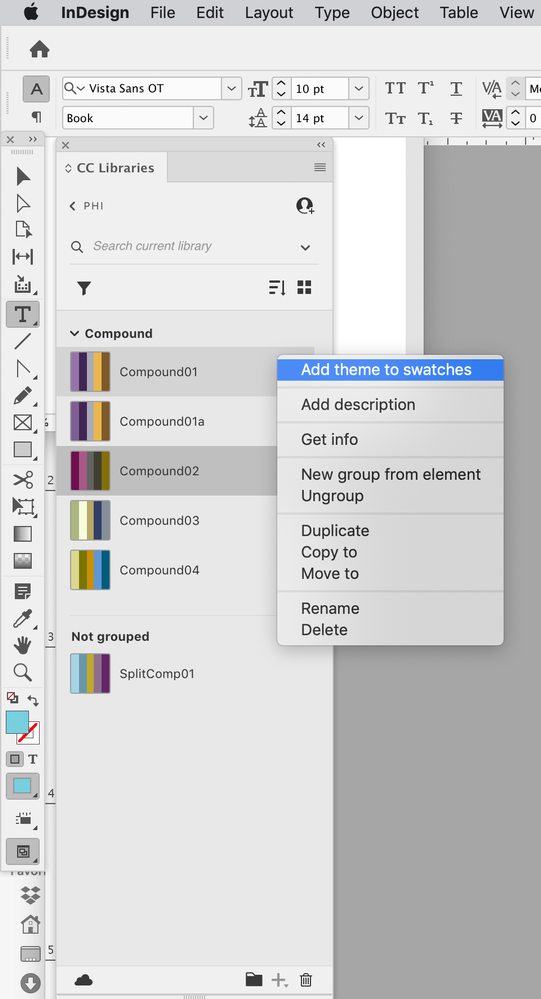
Task: Open the font family dropdown
Action: pyautogui.click(x=231, y=89)
